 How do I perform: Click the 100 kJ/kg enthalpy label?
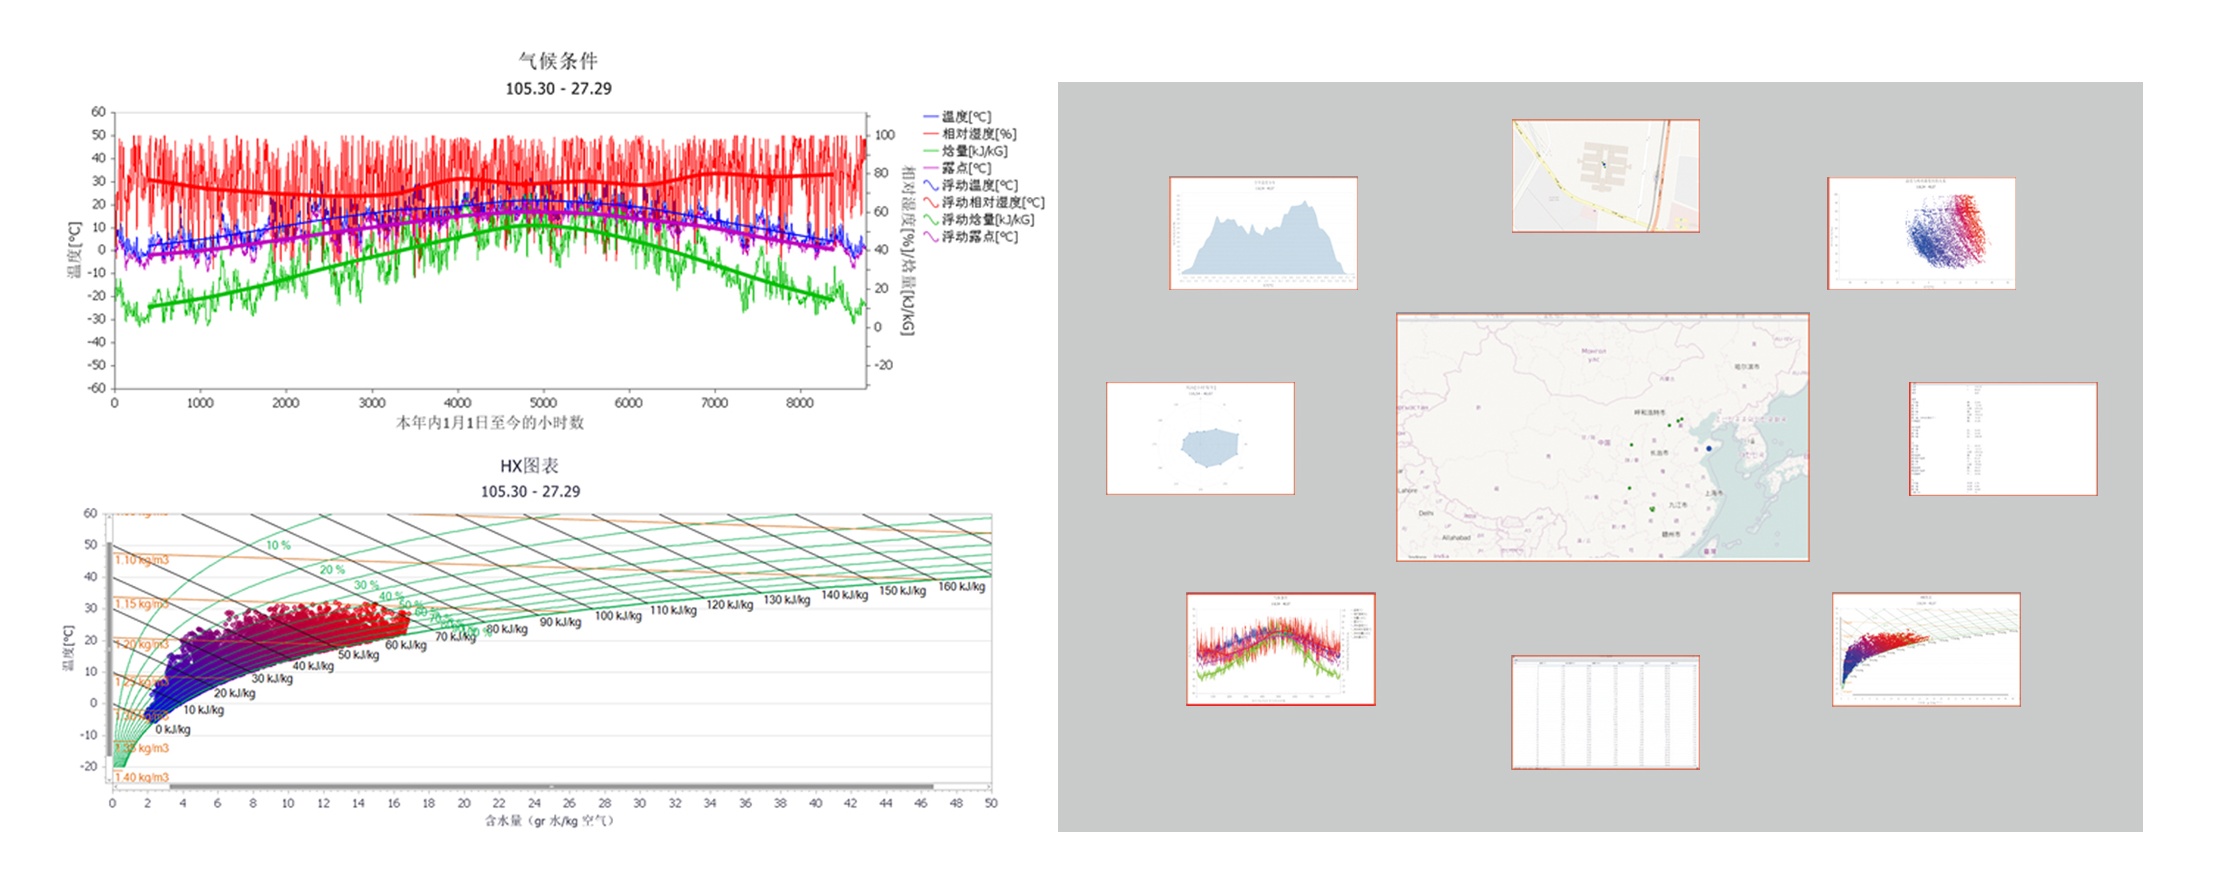click(618, 615)
